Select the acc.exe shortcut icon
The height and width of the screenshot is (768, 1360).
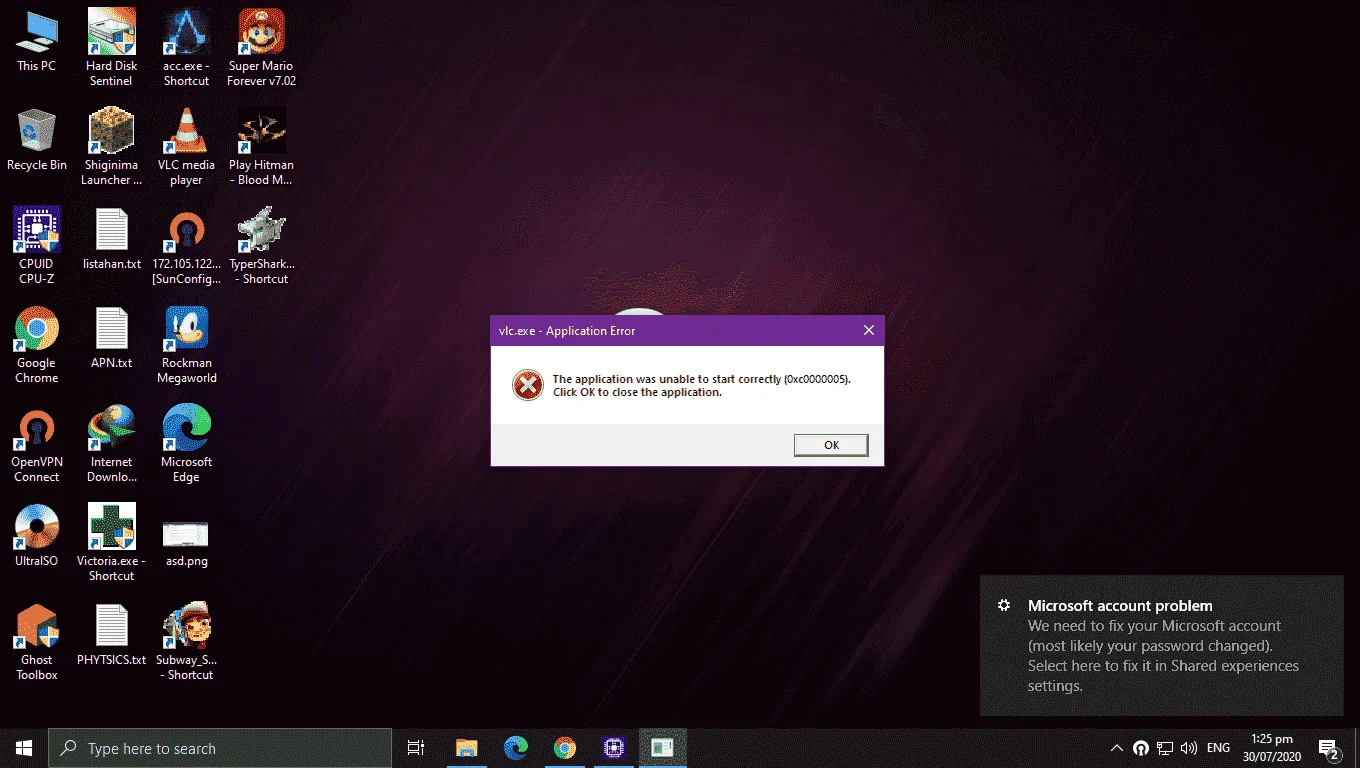tap(186, 48)
